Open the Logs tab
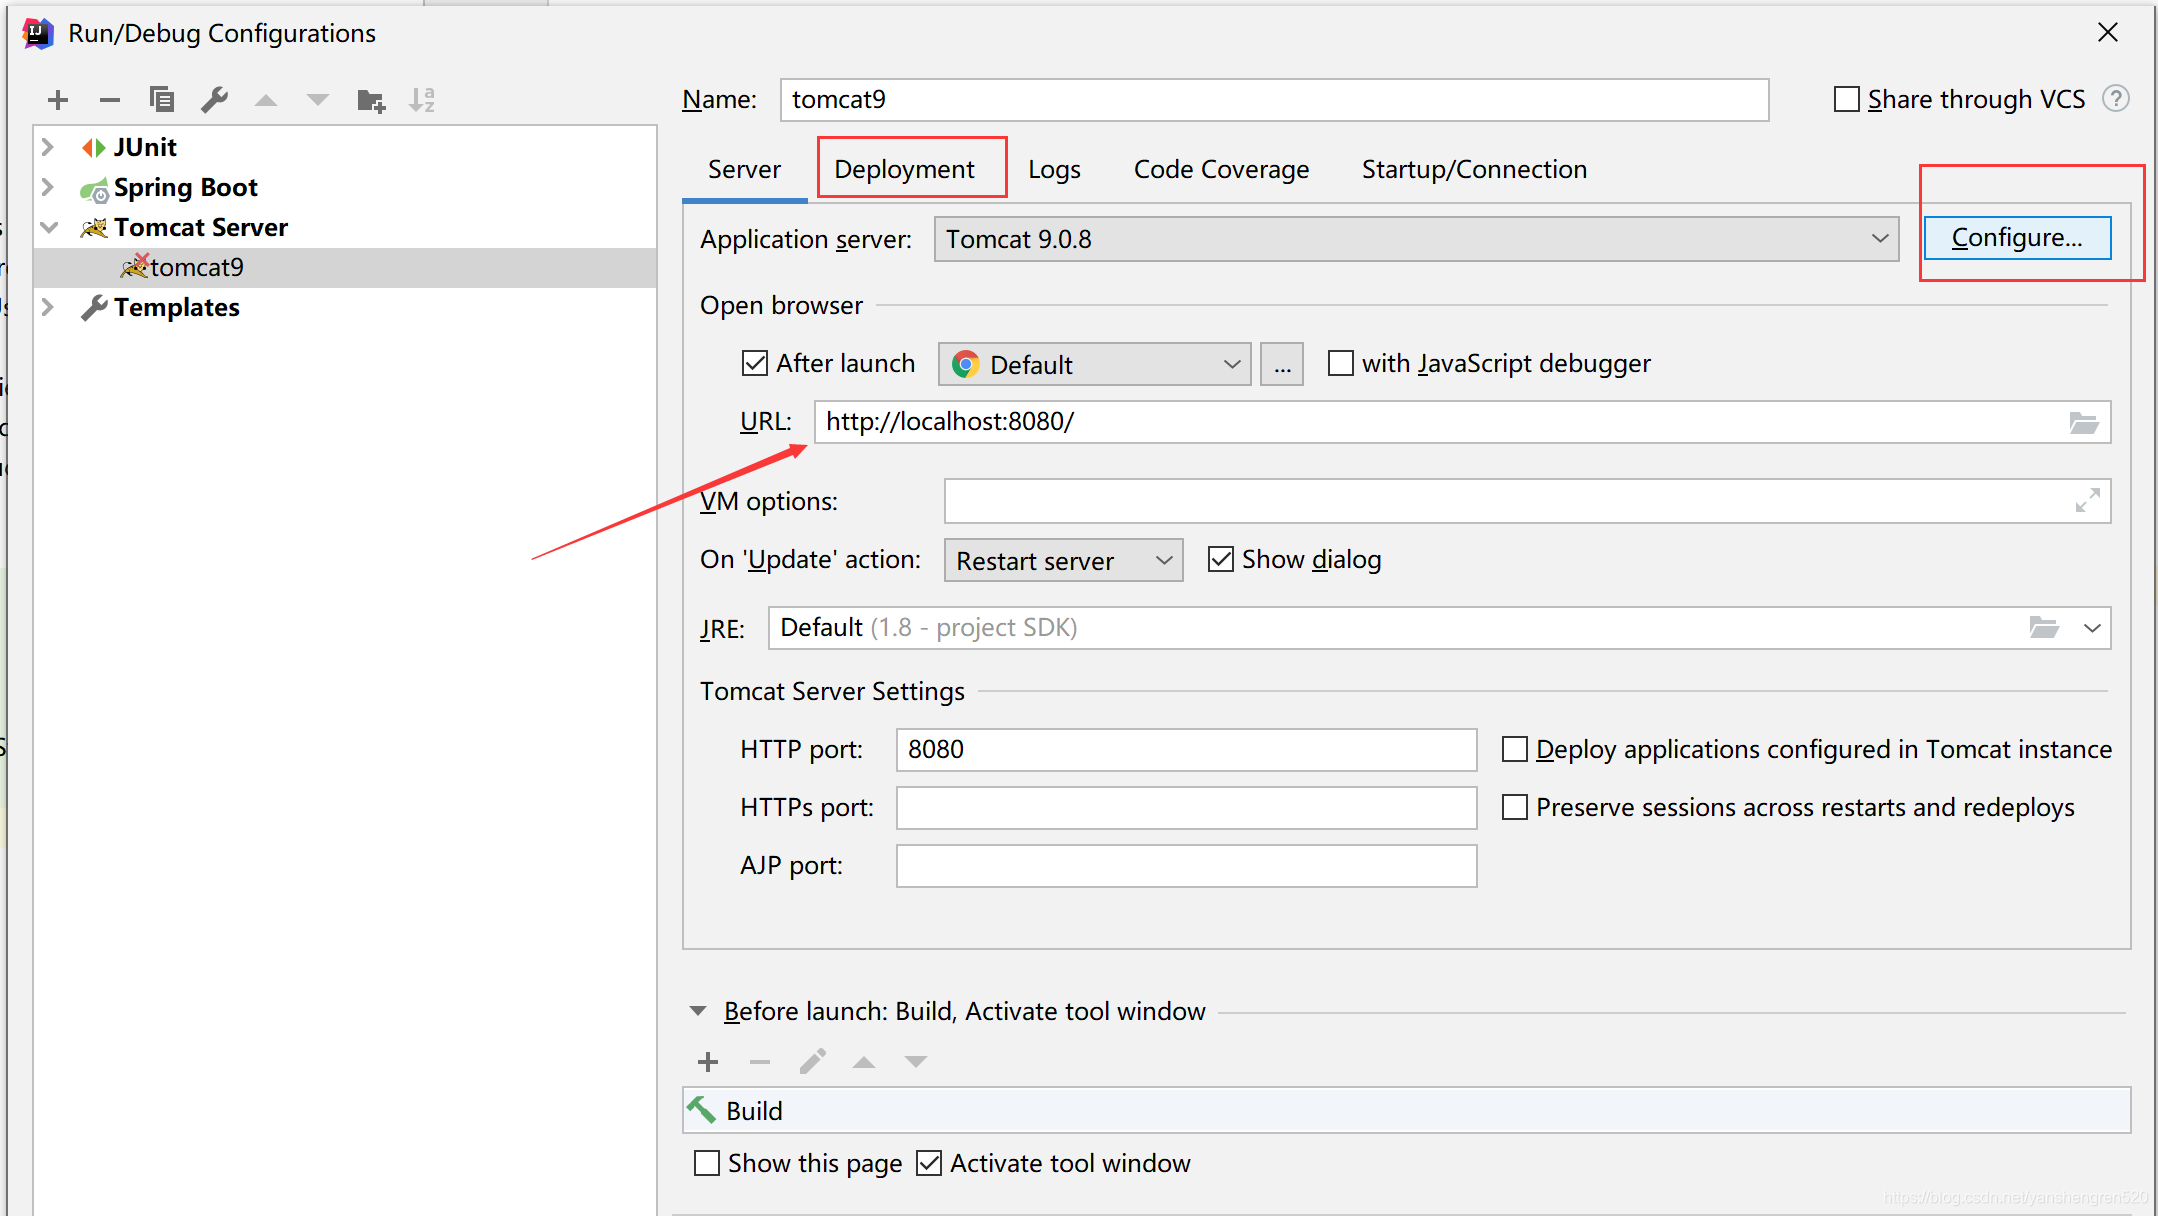 [x=1054, y=169]
